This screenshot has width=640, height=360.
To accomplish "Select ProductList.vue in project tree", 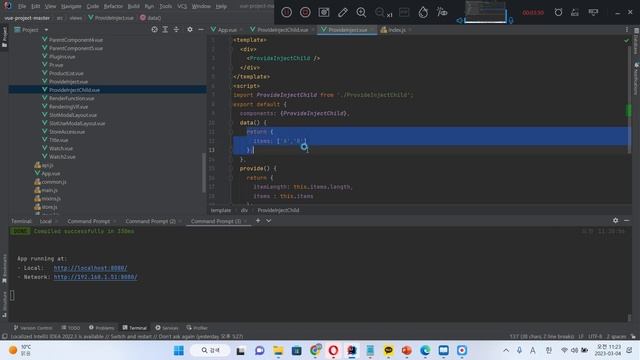I will click(66, 73).
